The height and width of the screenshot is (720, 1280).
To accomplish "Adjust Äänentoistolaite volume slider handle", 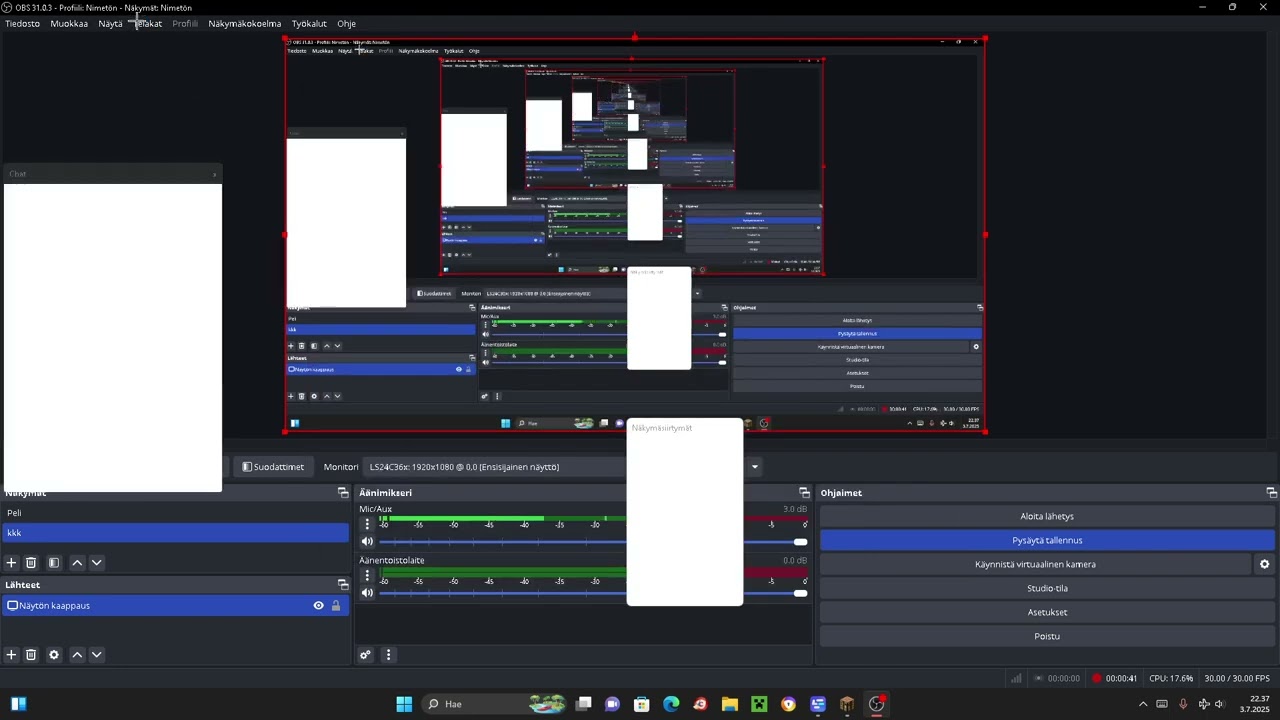I will (x=800, y=593).
